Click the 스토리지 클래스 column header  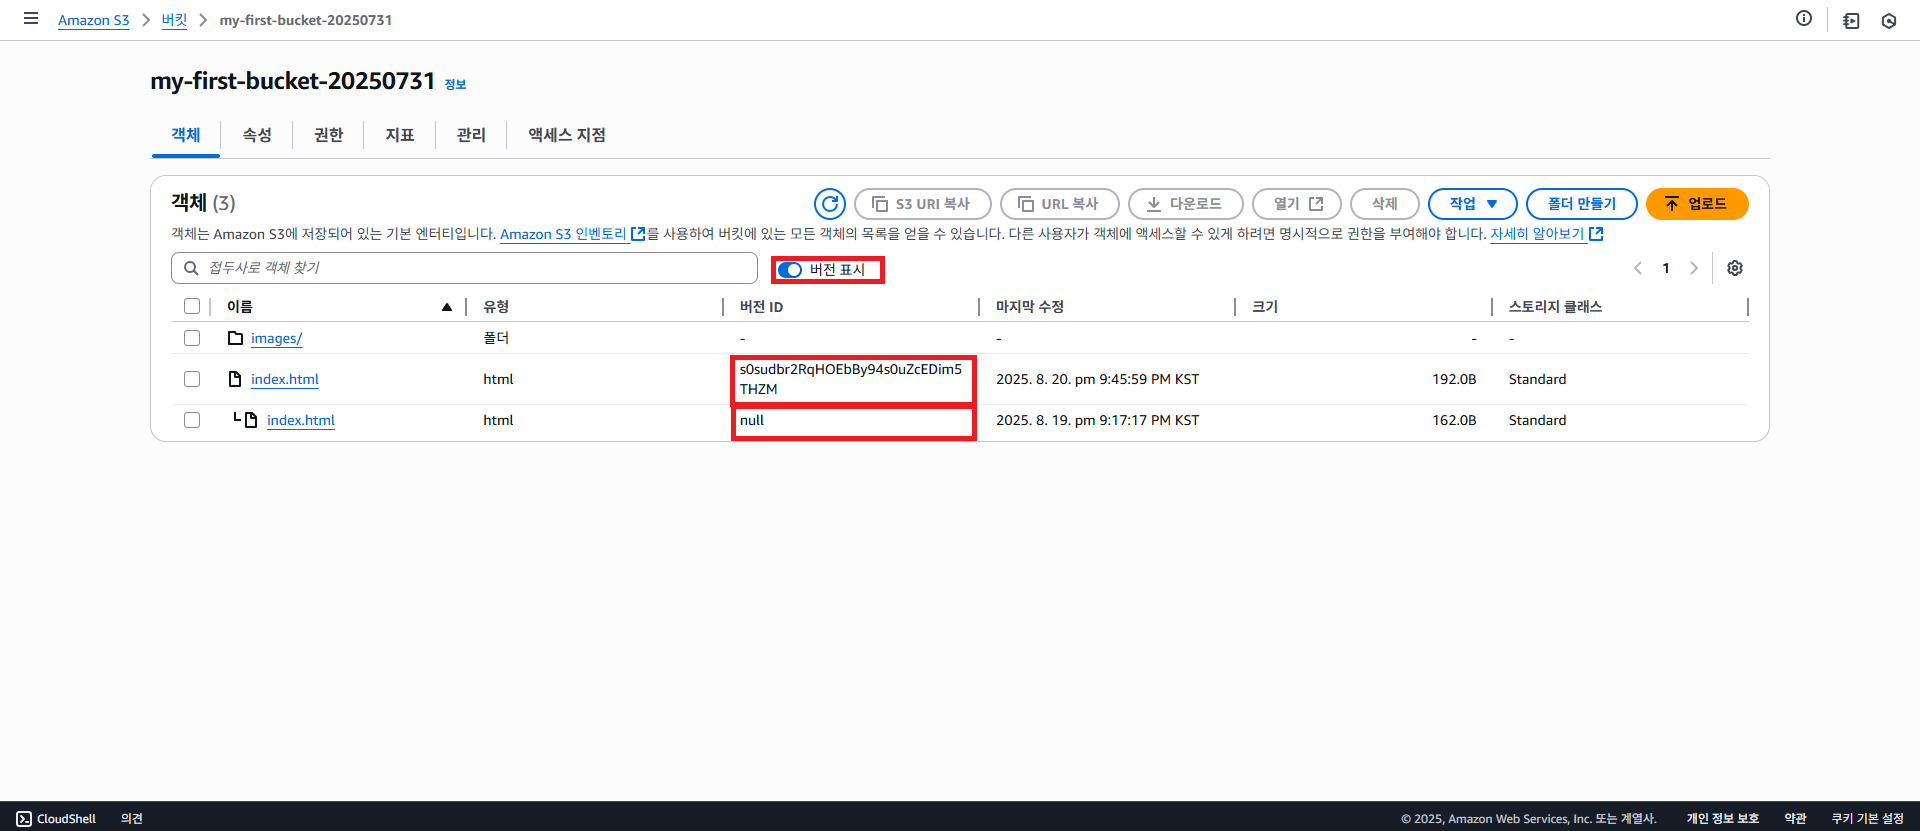1555,307
